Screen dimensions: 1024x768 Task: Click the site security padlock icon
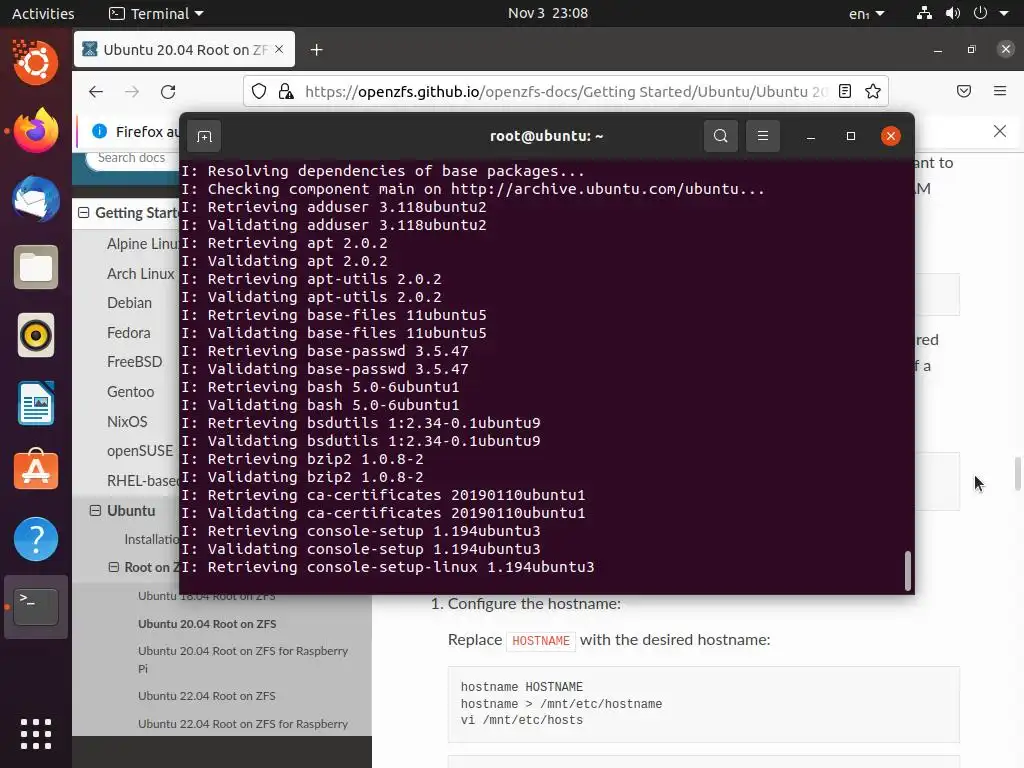click(285, 91)
